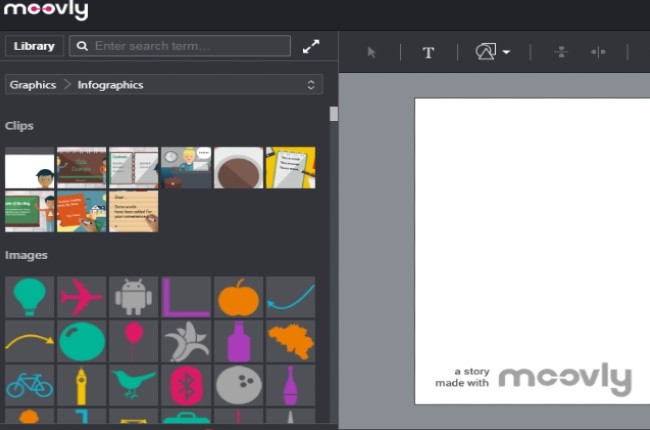Select the teal bird image

pos(133,385)
